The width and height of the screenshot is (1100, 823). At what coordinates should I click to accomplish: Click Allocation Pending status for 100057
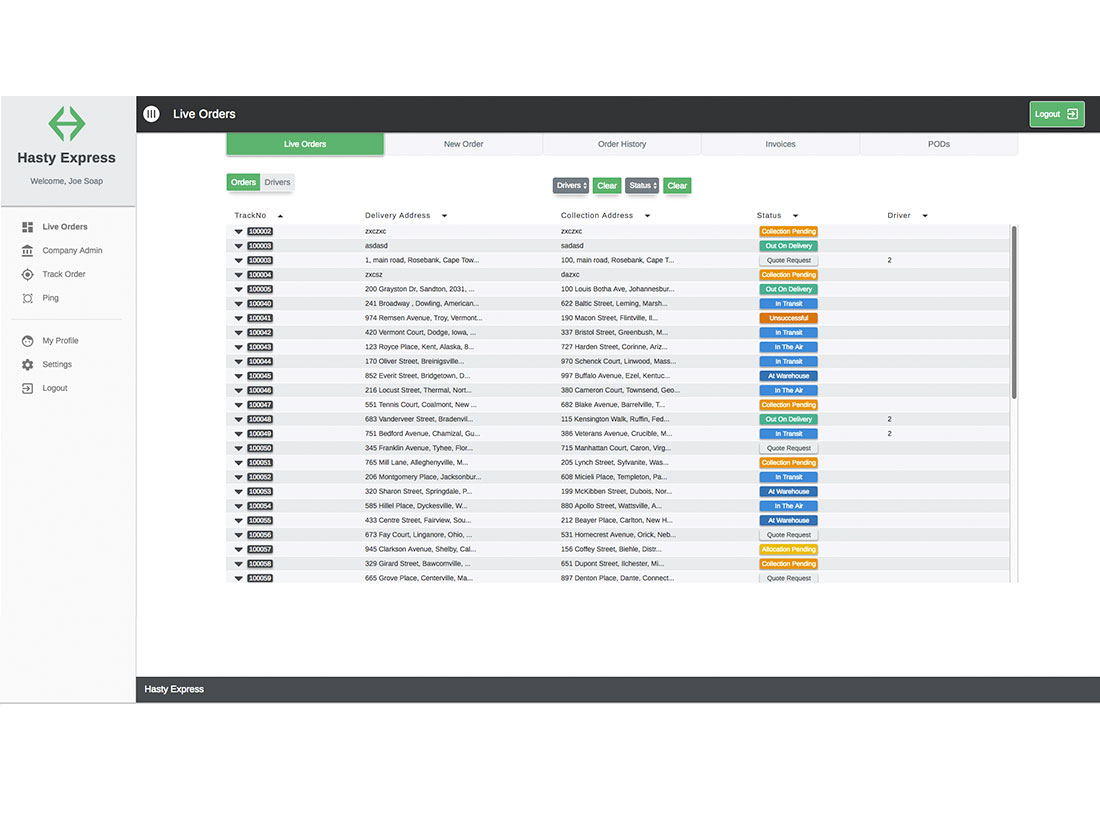pyautogui.click(x=789, y=549)
